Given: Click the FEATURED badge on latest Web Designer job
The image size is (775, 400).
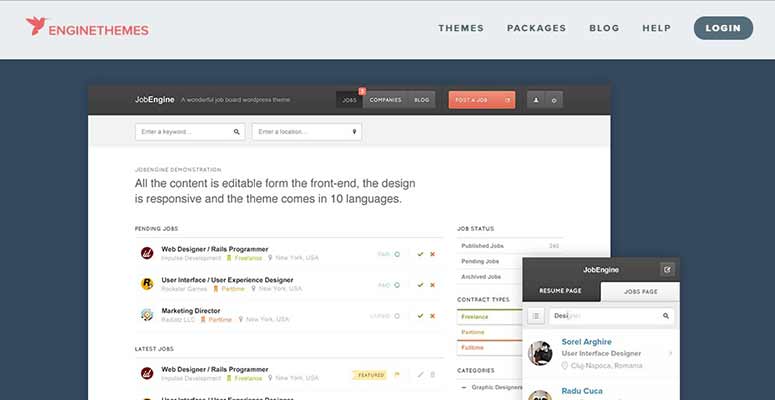Looking at the screenshot, I should coord(371,375).
